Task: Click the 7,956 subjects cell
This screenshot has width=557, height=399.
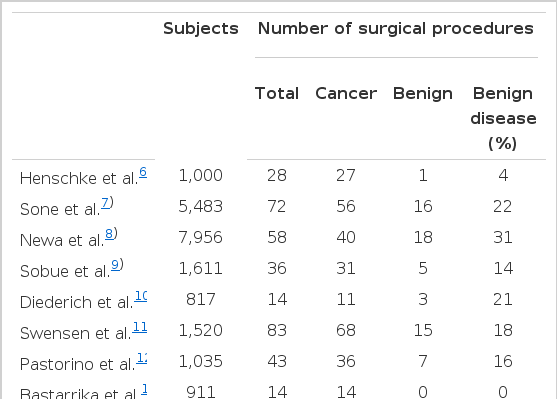Action: coord(201,237)
